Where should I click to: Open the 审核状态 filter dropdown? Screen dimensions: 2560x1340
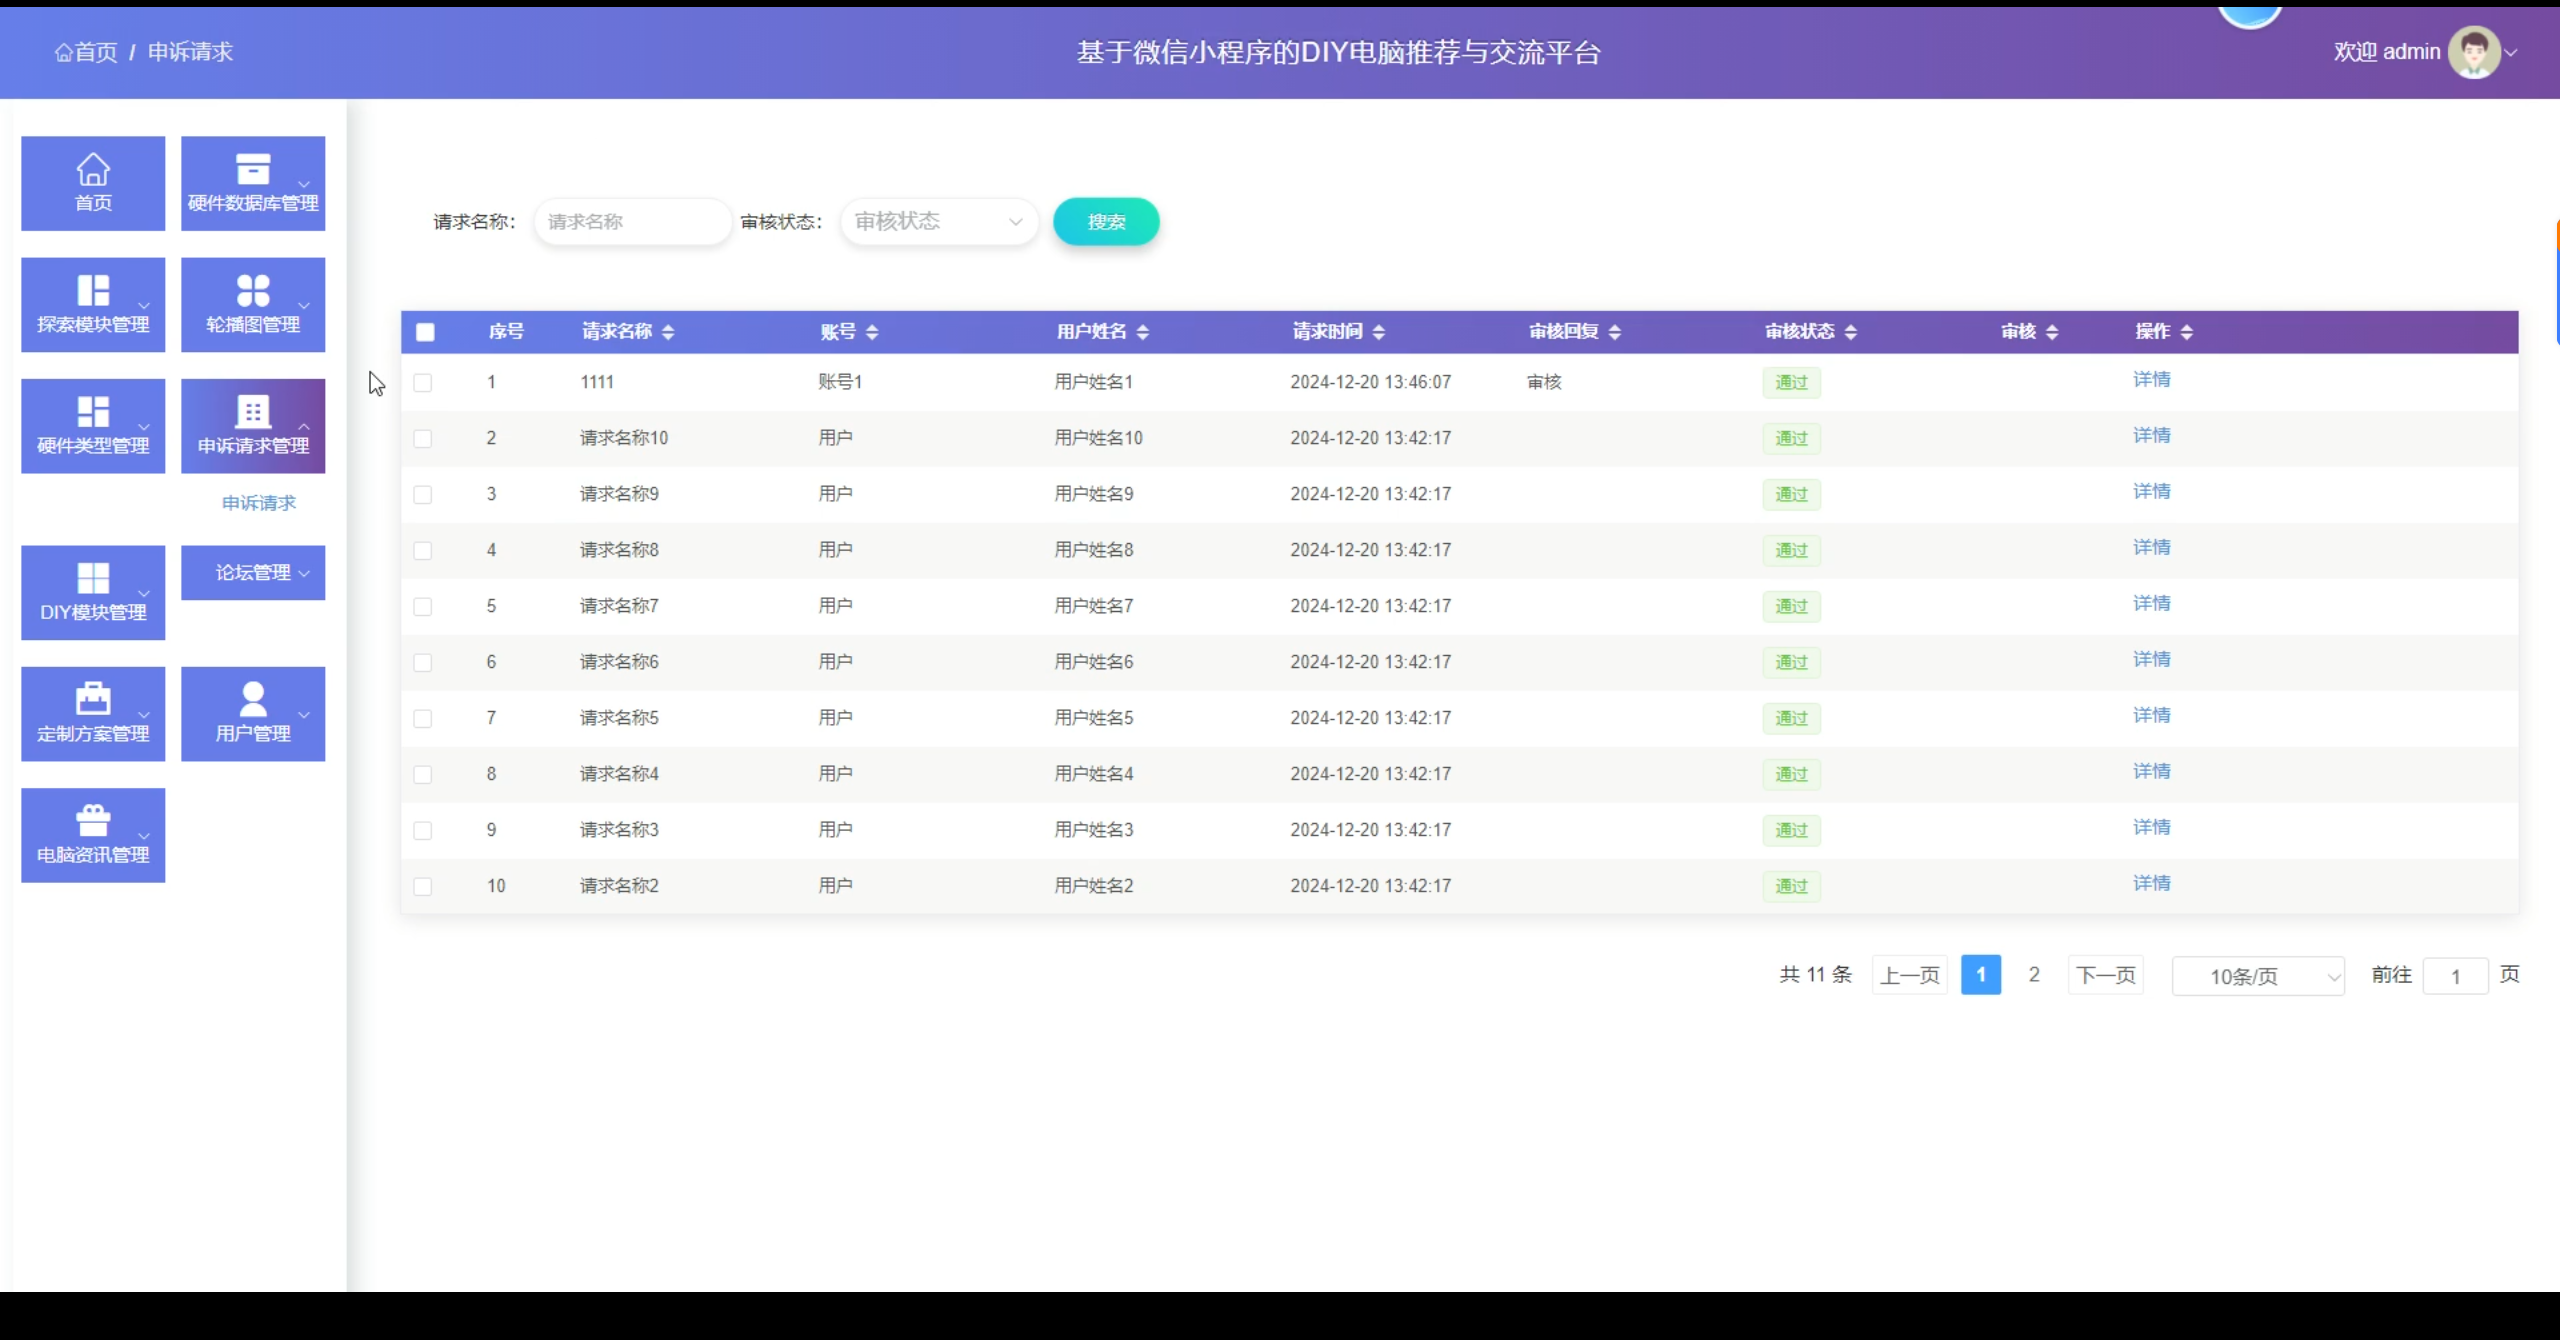[938, 222]
